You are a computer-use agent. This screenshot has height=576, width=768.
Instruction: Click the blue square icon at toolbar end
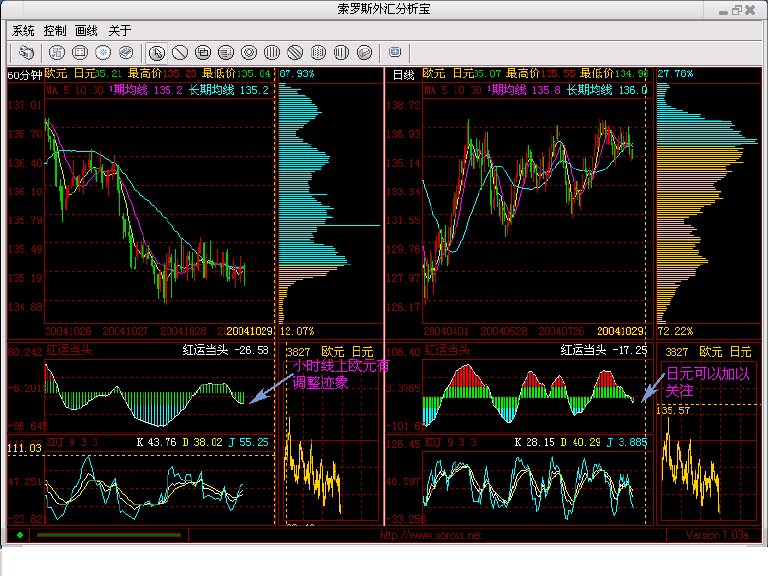click(x=395, y=51)
